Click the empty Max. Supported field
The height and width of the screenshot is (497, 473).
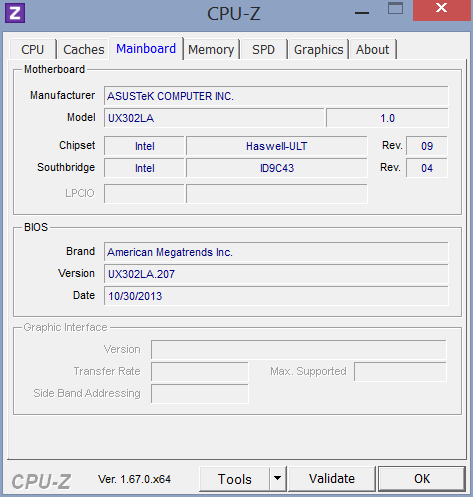[400, 371]
